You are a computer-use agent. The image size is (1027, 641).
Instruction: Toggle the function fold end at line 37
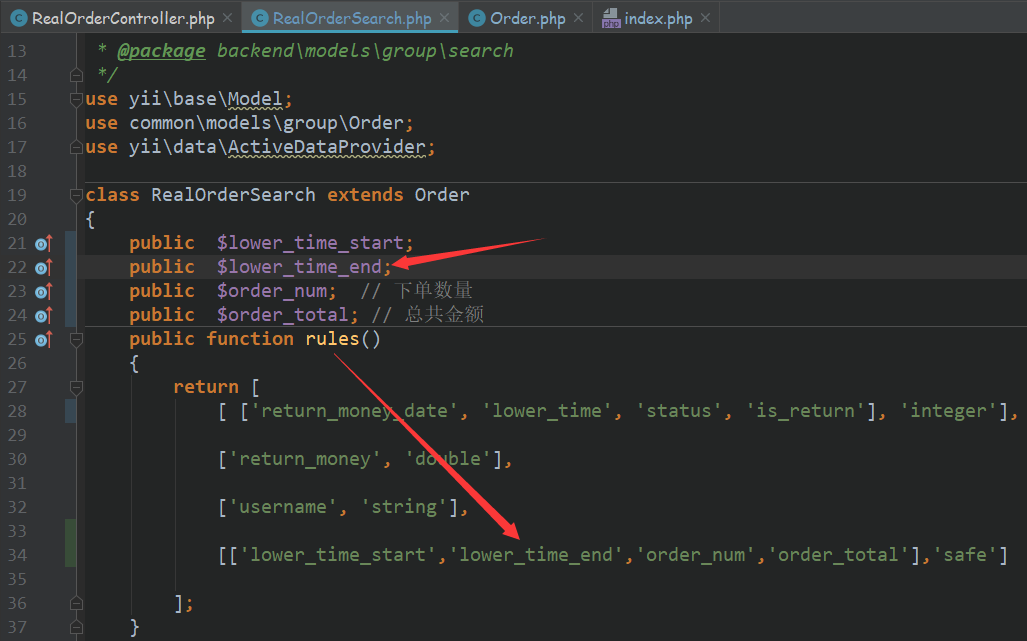(x=76, y=627)
